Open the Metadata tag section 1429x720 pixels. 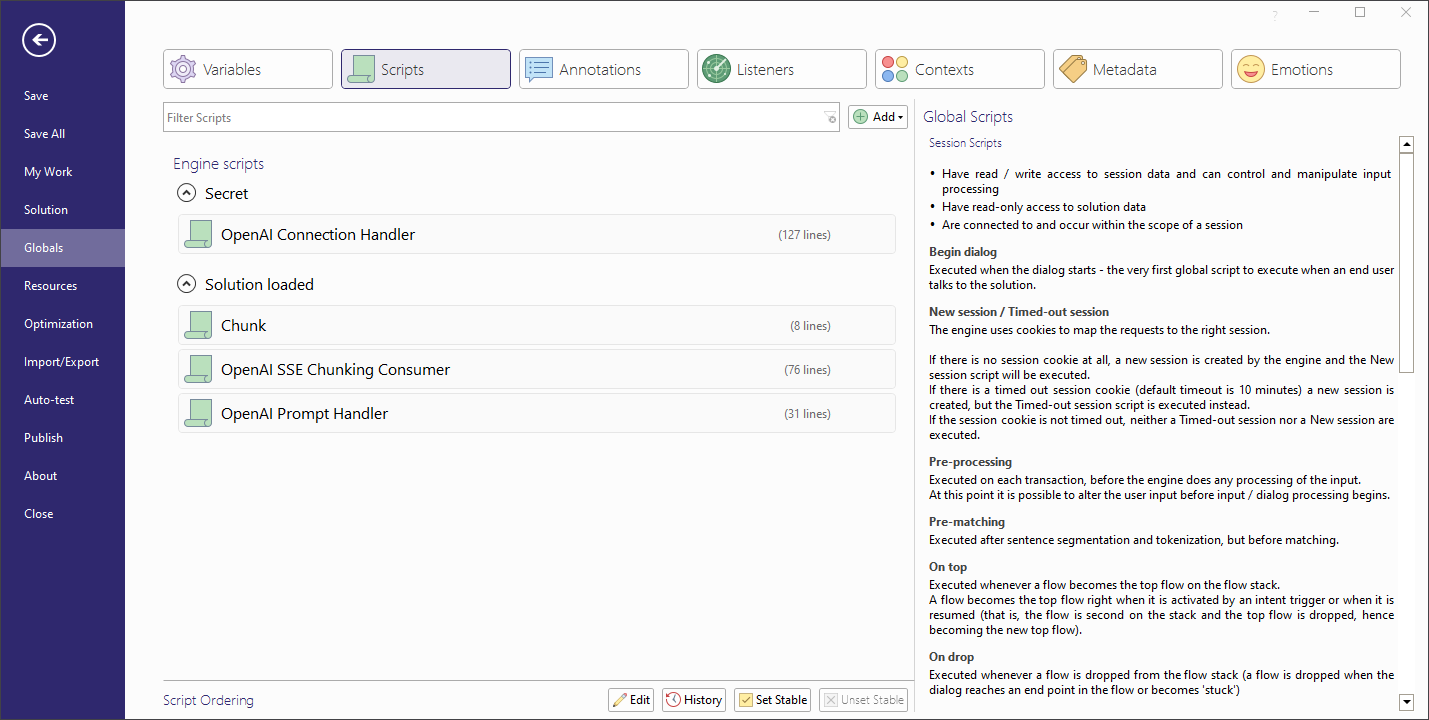coord(1137,70)
